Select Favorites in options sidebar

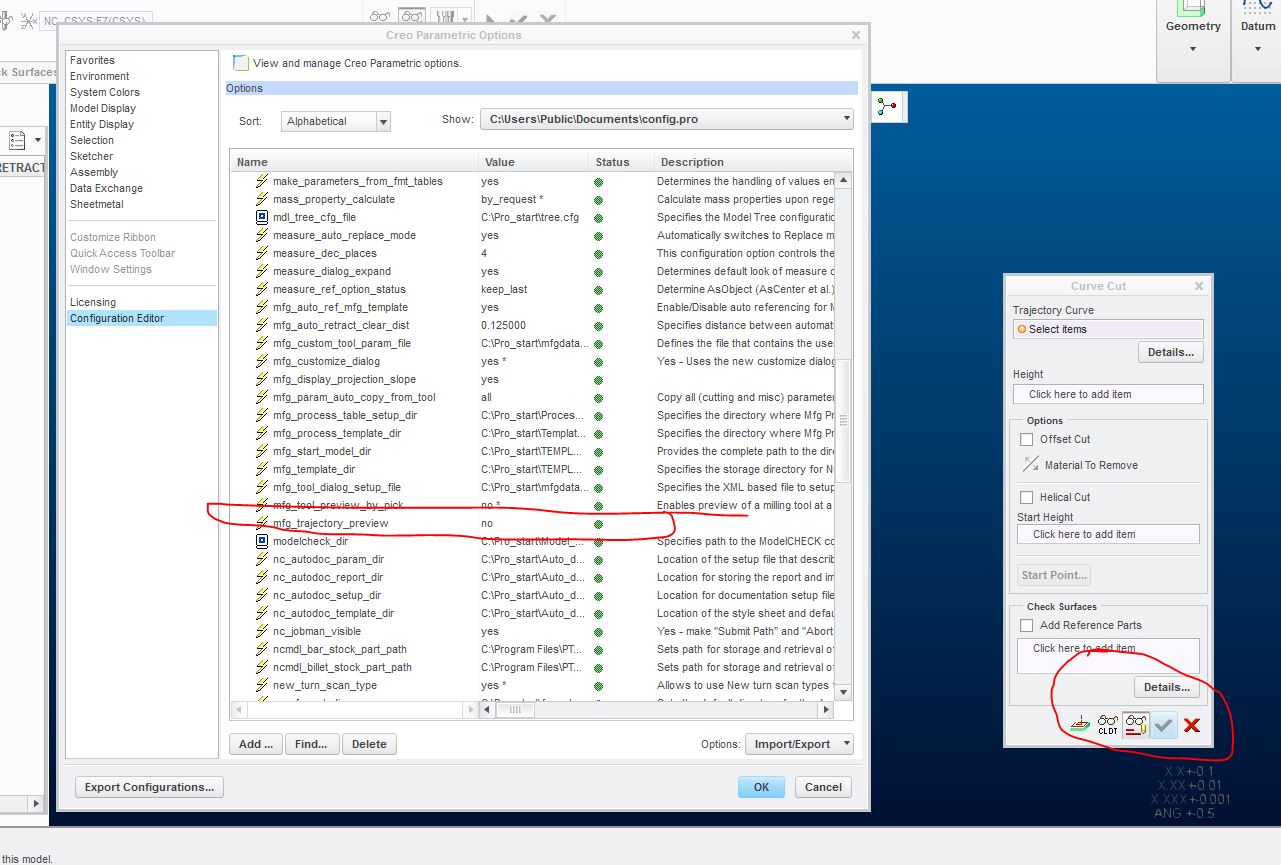point(92,60)
